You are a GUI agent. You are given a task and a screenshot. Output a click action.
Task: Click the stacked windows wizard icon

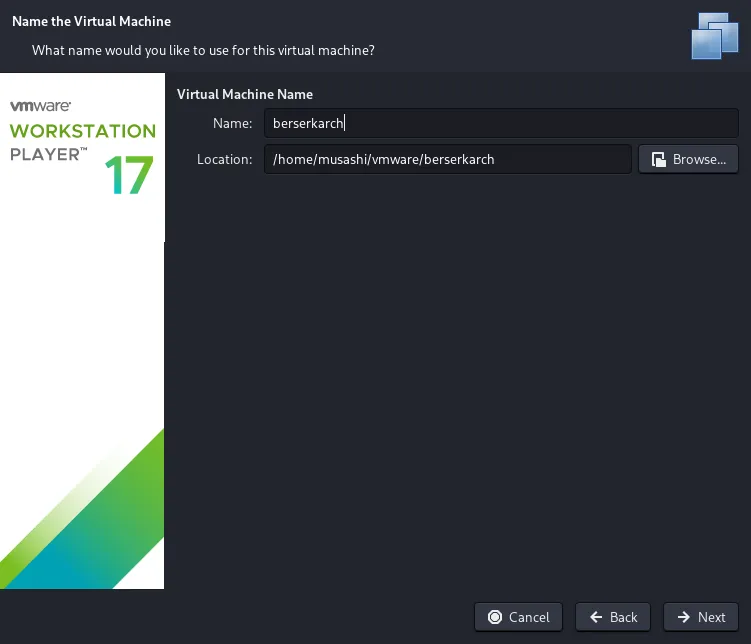click(x=714, y=35)
